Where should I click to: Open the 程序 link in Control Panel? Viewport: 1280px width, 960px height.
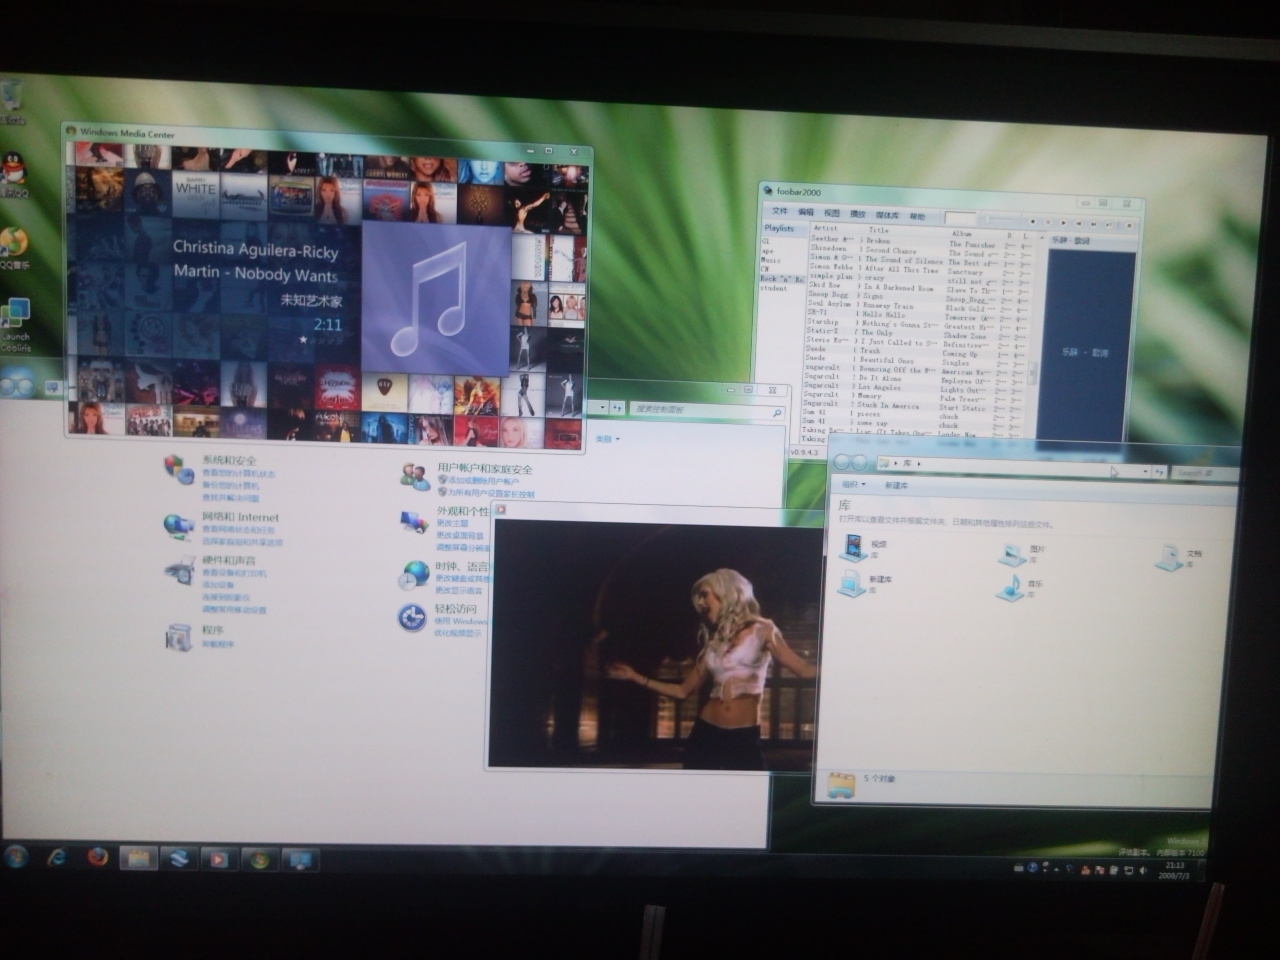point(213,630)
